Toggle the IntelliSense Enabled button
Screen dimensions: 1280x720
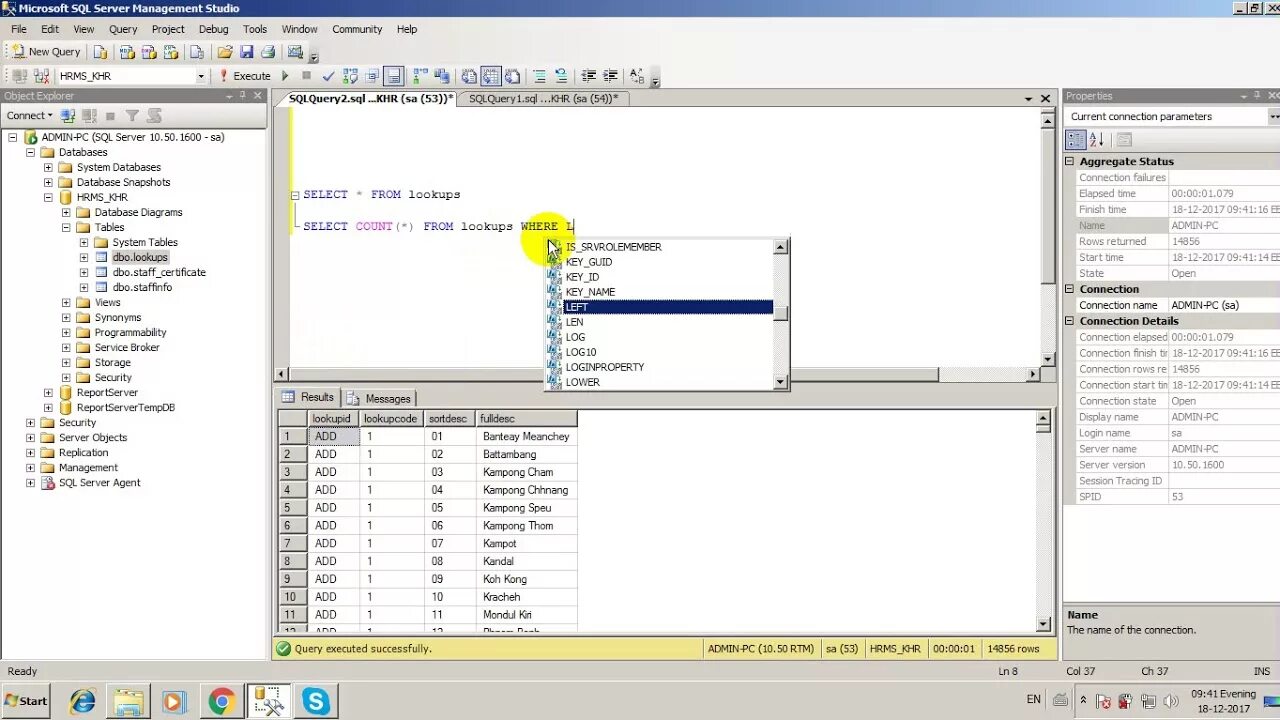click(x=393, y=76)
